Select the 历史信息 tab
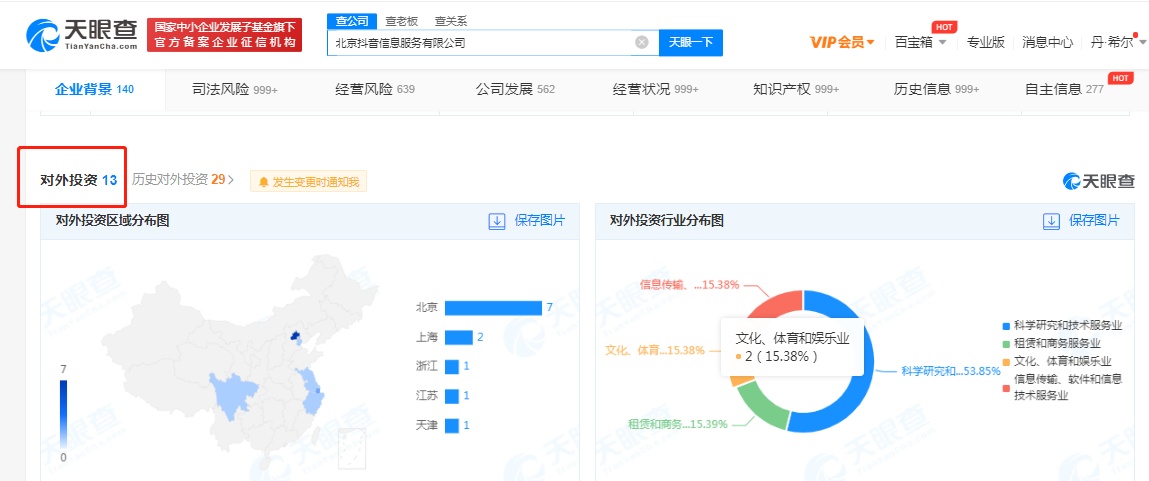Screen dimensions: 1149x481 click(936, 89)
